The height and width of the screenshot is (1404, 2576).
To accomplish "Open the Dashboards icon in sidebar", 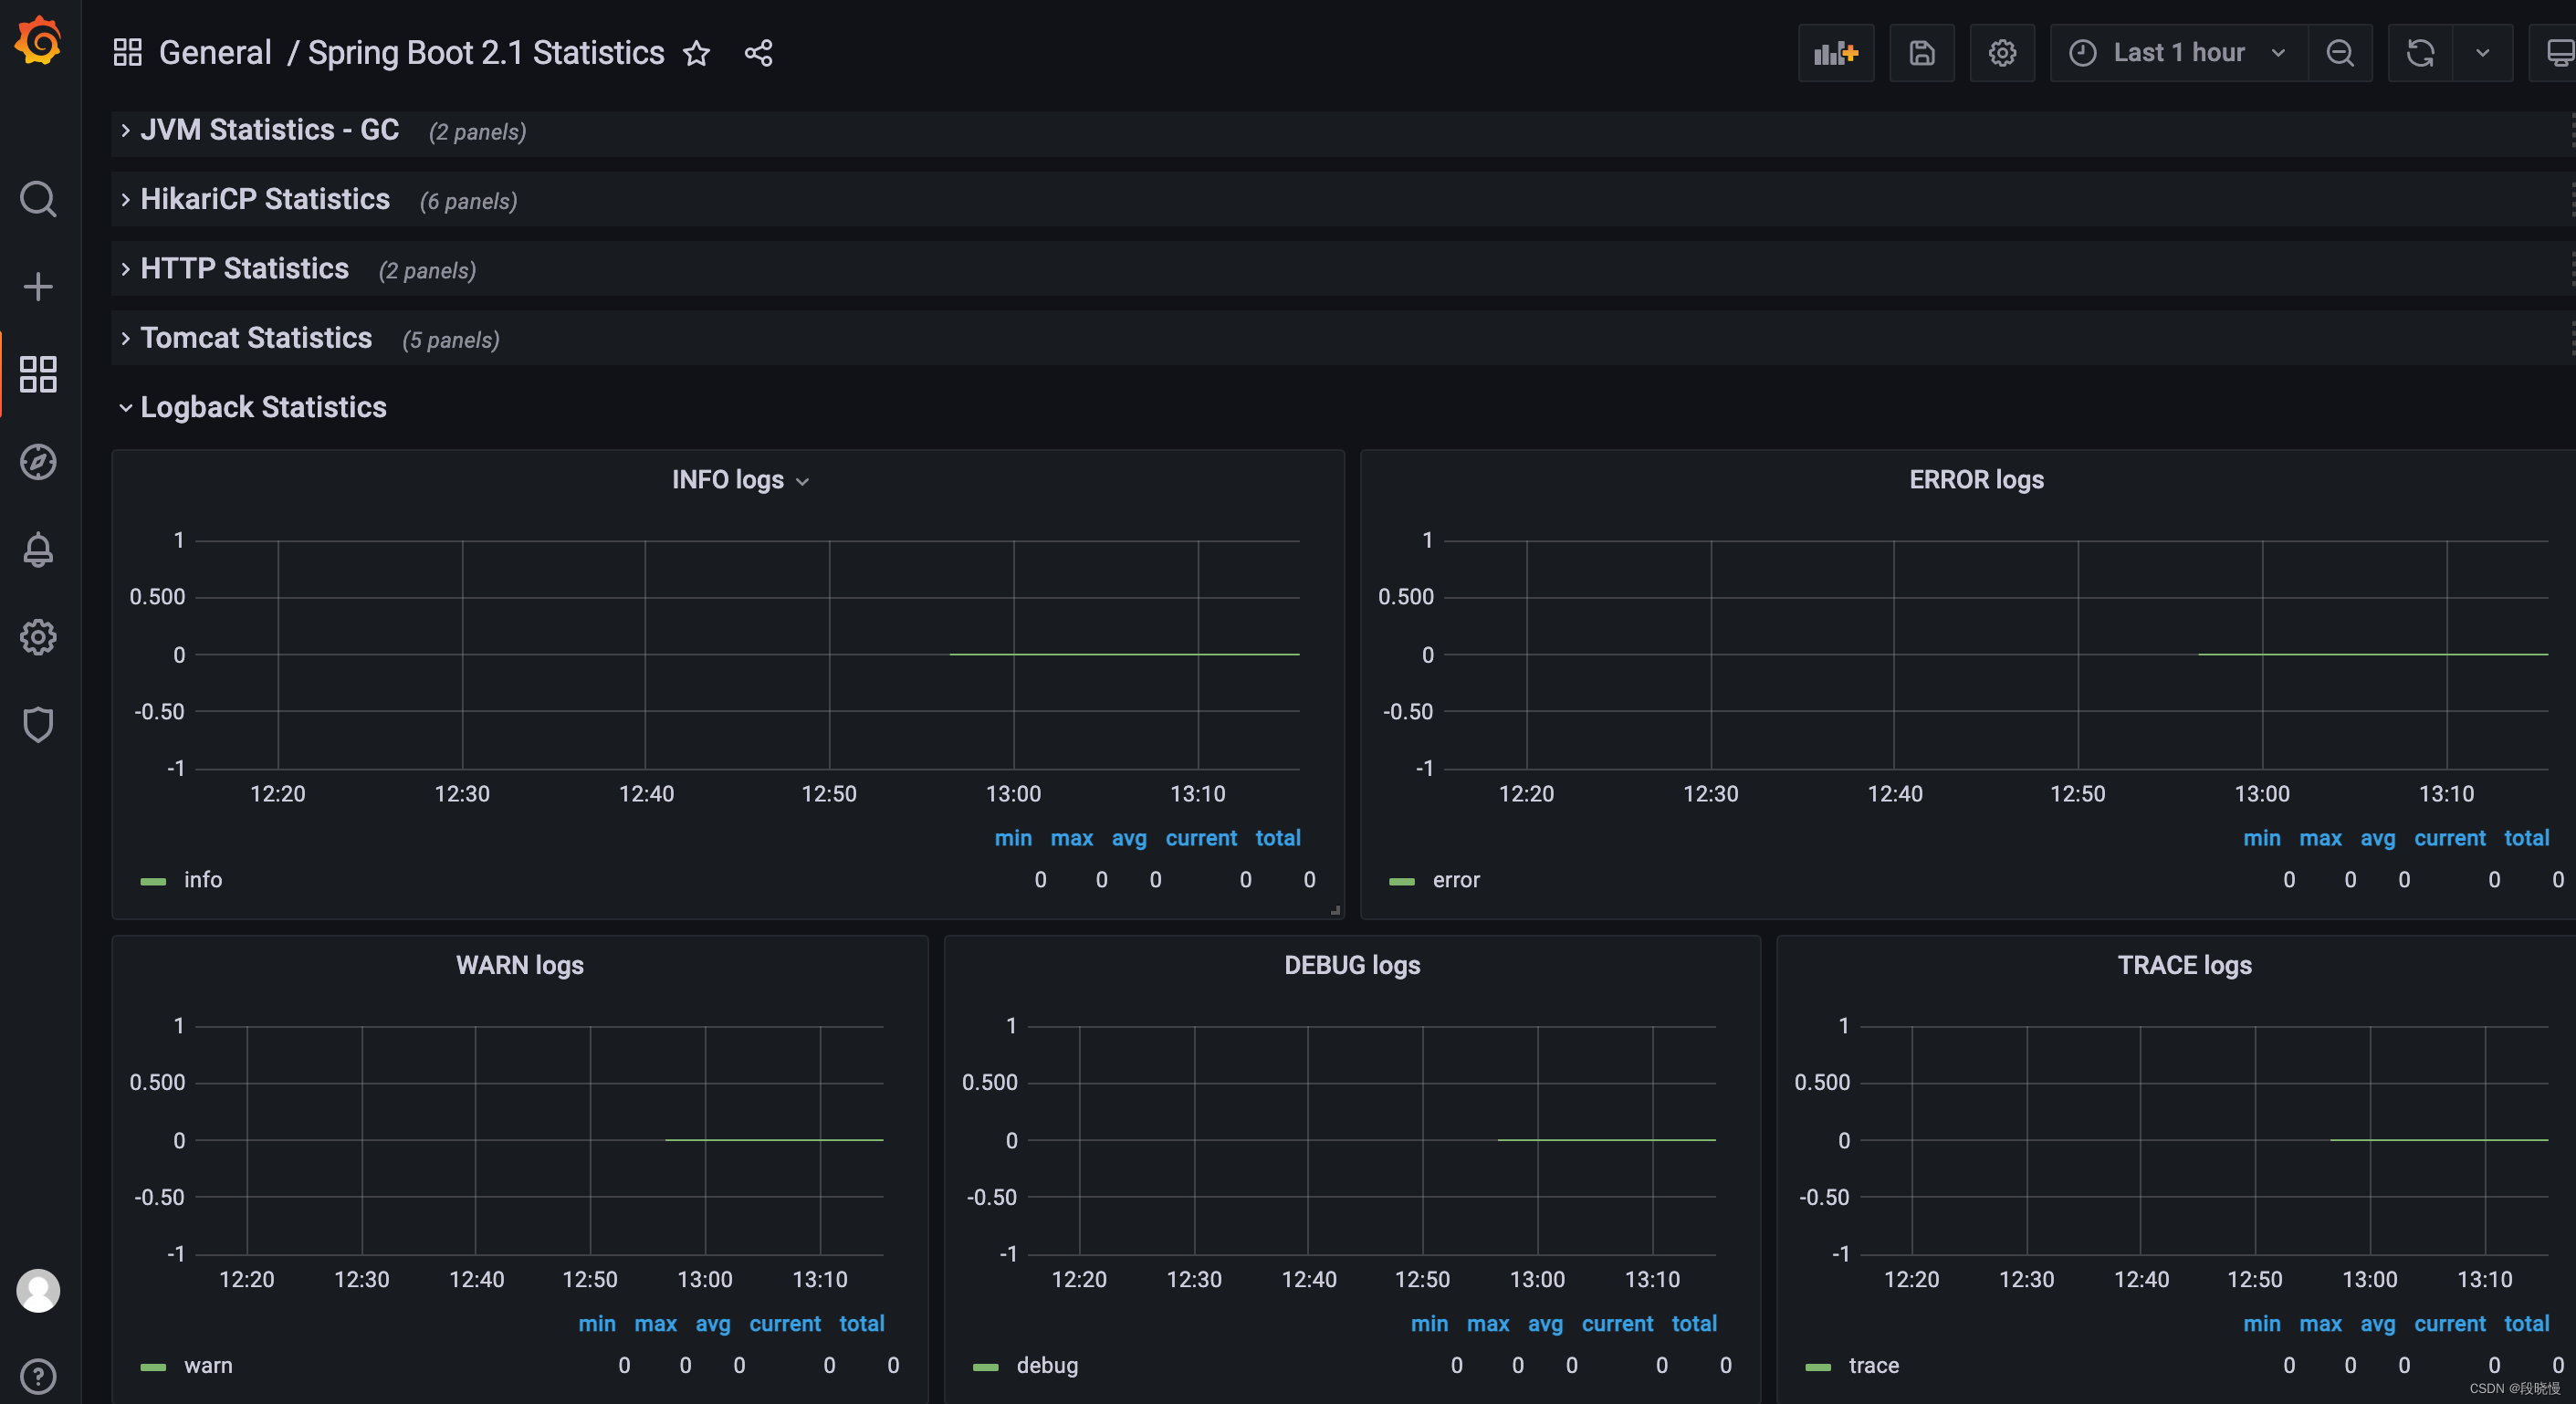I will [38, 374].
